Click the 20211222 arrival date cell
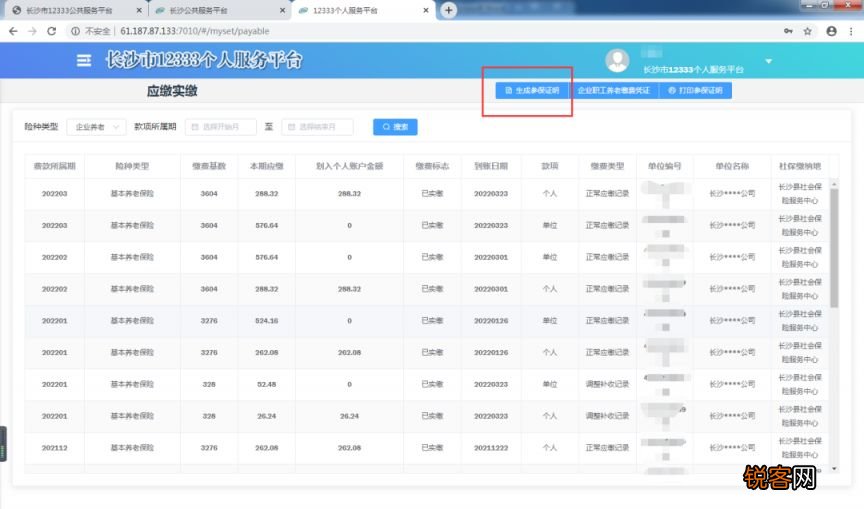The width and height of the screenshot is (864, 509). coord(491,448)
